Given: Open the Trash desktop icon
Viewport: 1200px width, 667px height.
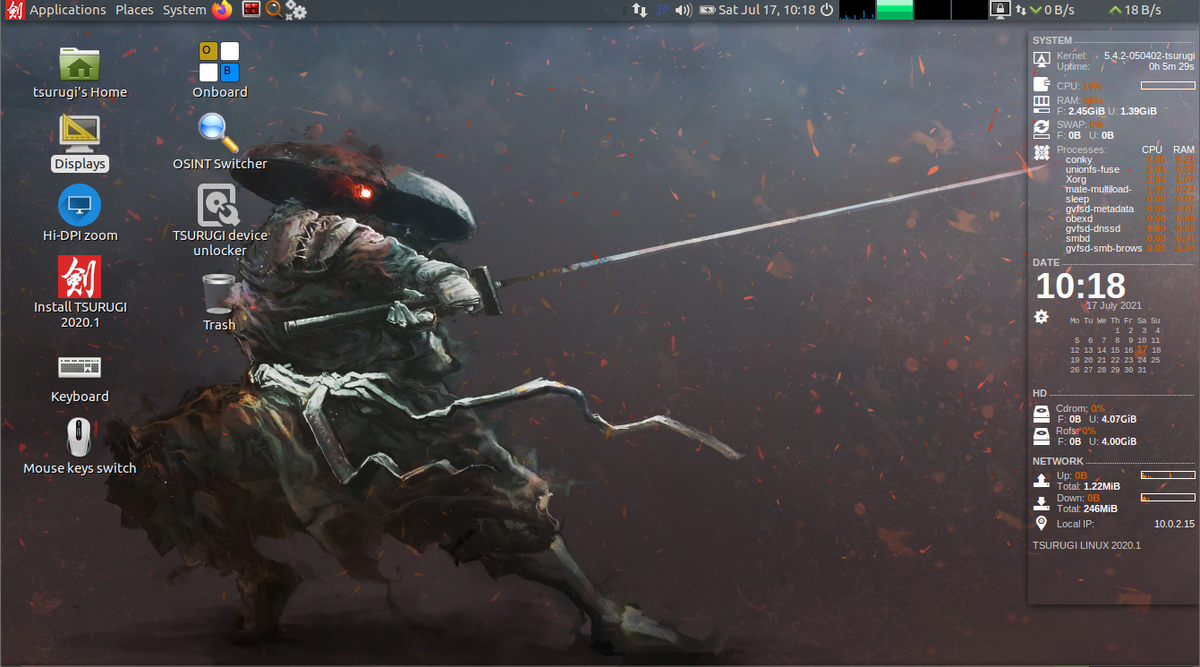Looking at the screenshot, I should (219, 303).
